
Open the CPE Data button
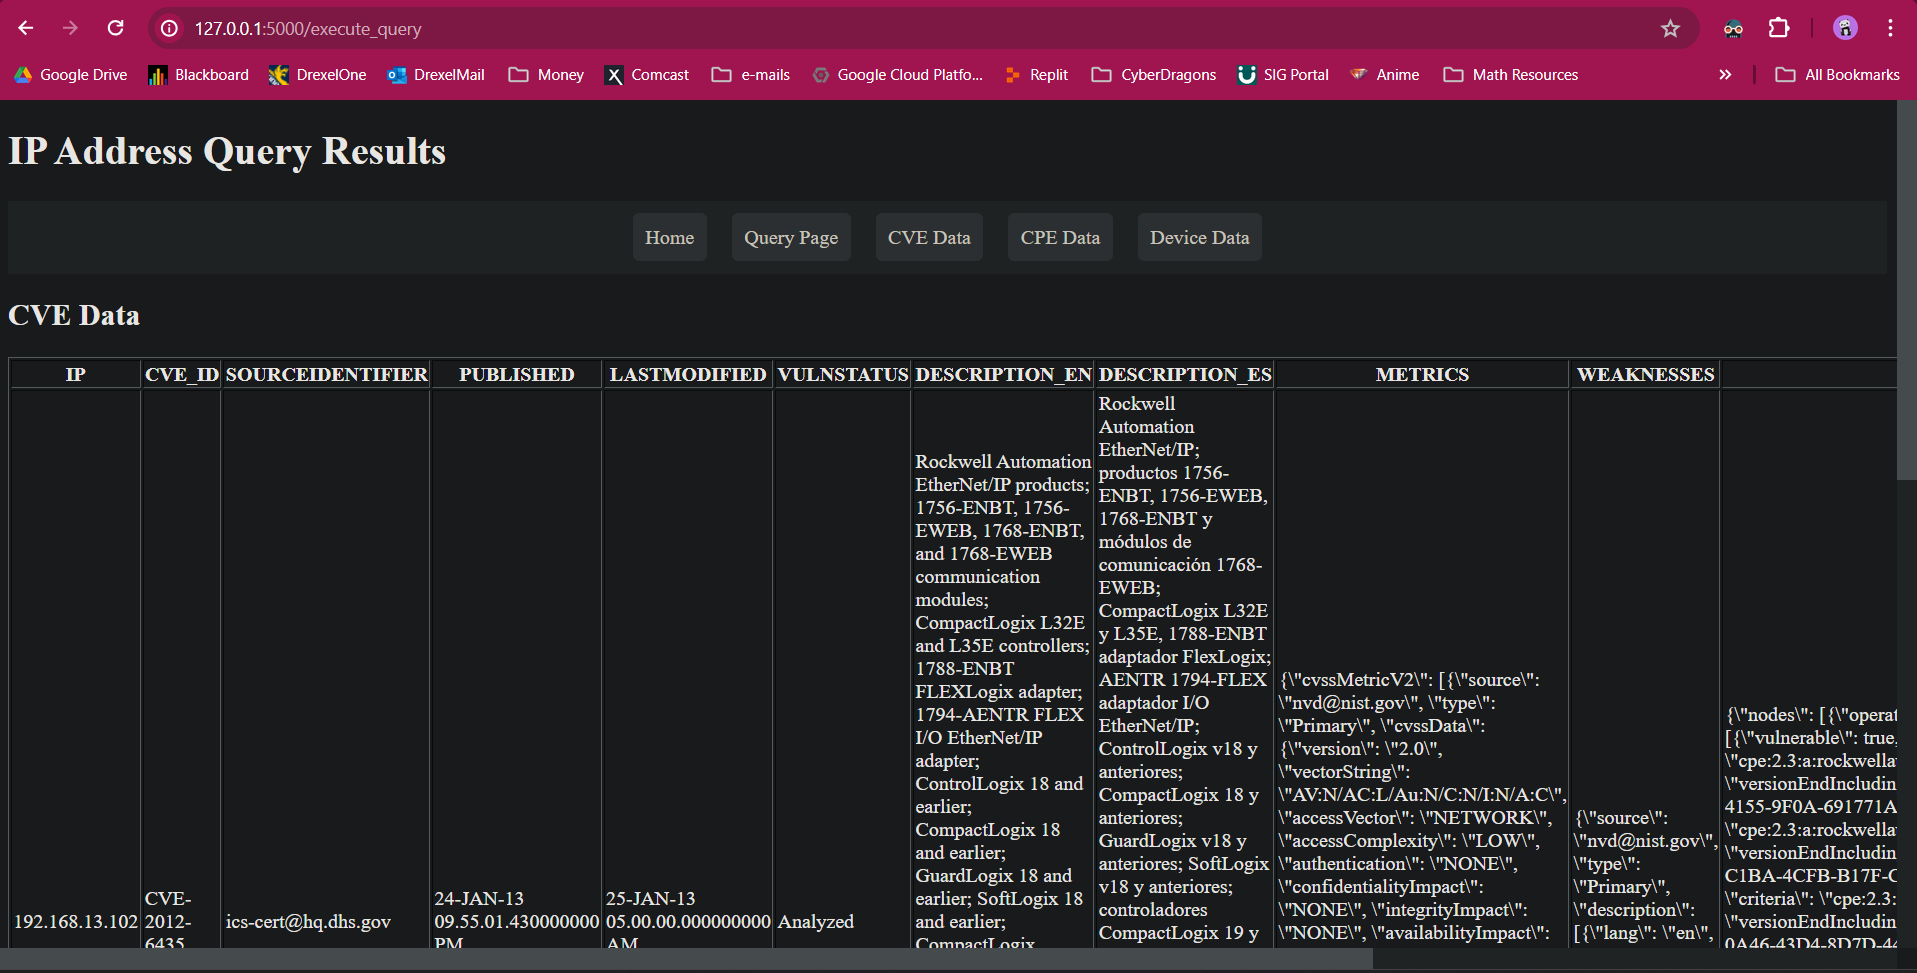pyautogui.click(x=1060, y=237)
